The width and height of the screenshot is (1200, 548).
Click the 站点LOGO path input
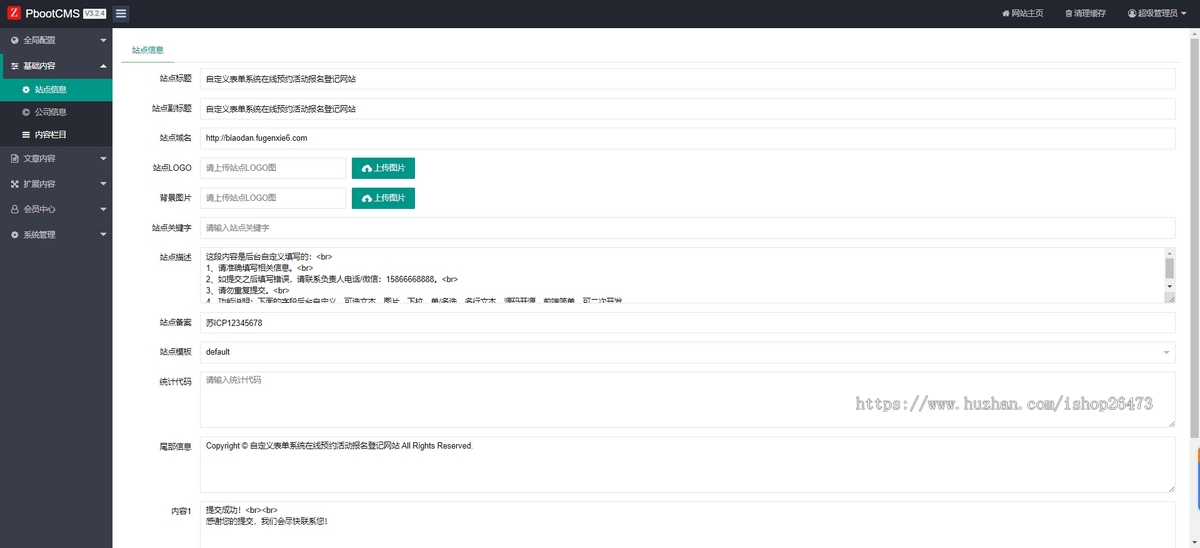(273, 168)
